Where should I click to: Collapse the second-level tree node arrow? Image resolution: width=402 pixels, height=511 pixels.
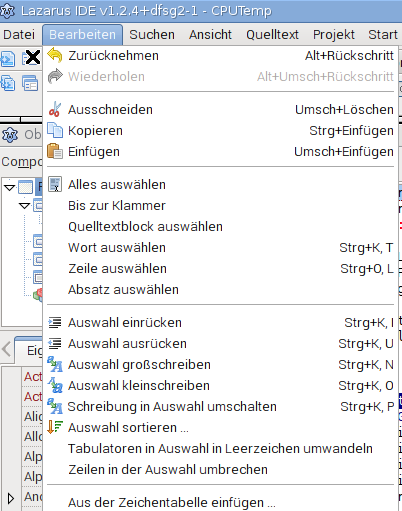pyautogui.click(x=24, y=206)
